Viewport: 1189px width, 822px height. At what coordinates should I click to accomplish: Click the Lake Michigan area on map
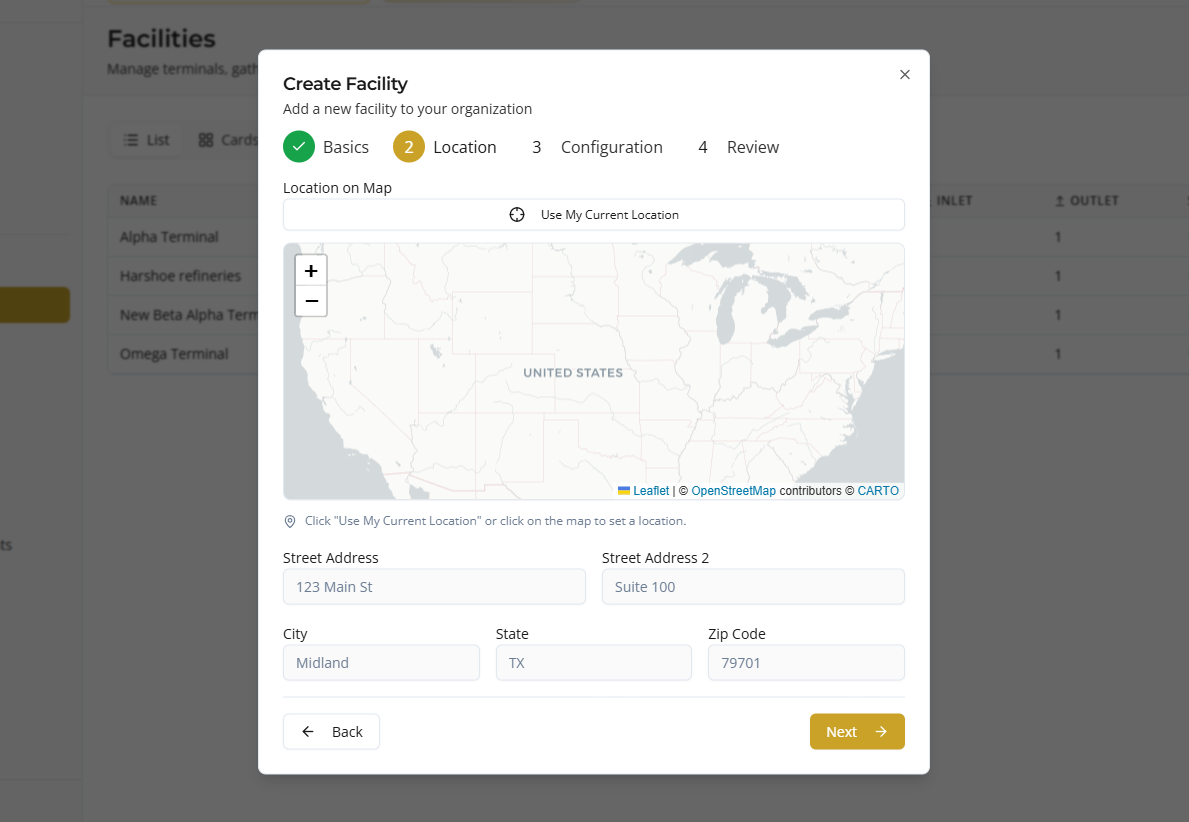point(726,312)
